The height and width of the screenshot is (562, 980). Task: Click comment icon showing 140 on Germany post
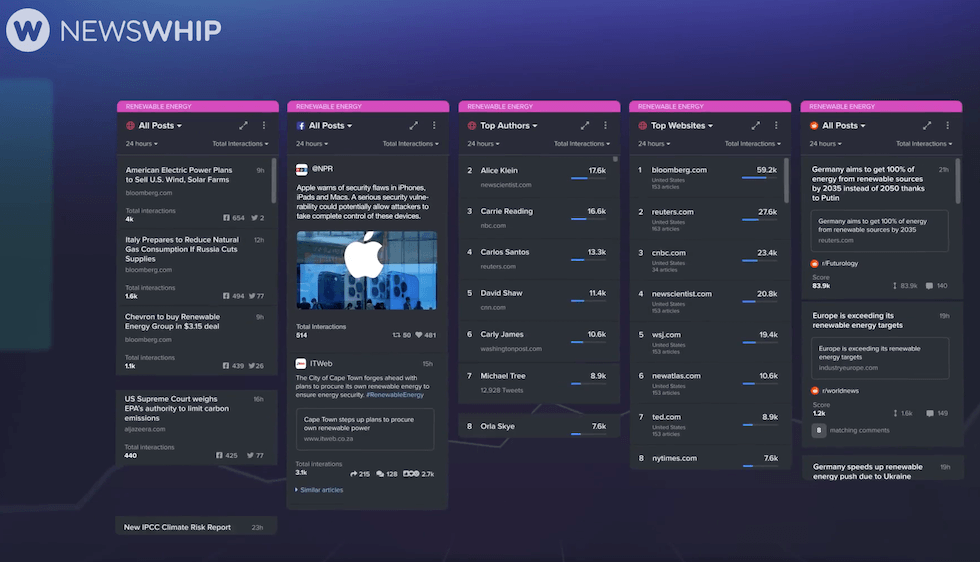tap(929, 286)
